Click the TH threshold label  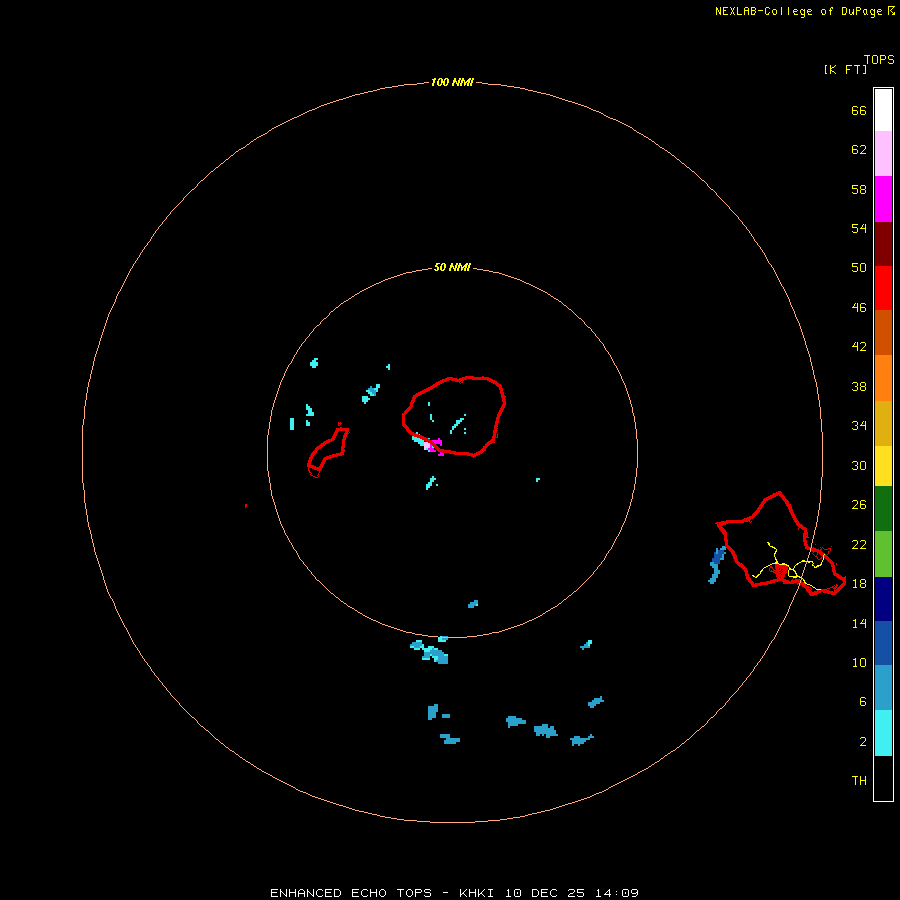859,780
